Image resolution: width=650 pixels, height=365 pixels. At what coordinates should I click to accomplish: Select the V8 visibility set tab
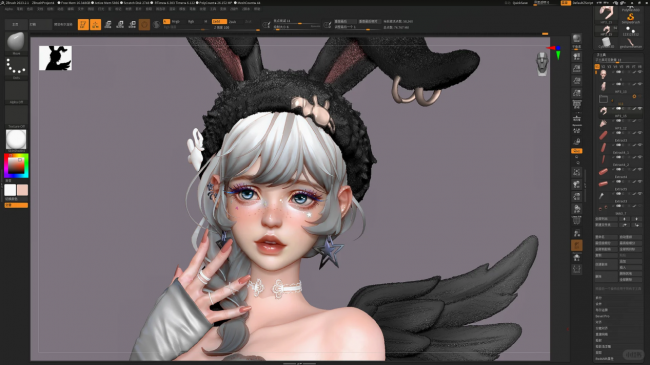tap(640, 66)
